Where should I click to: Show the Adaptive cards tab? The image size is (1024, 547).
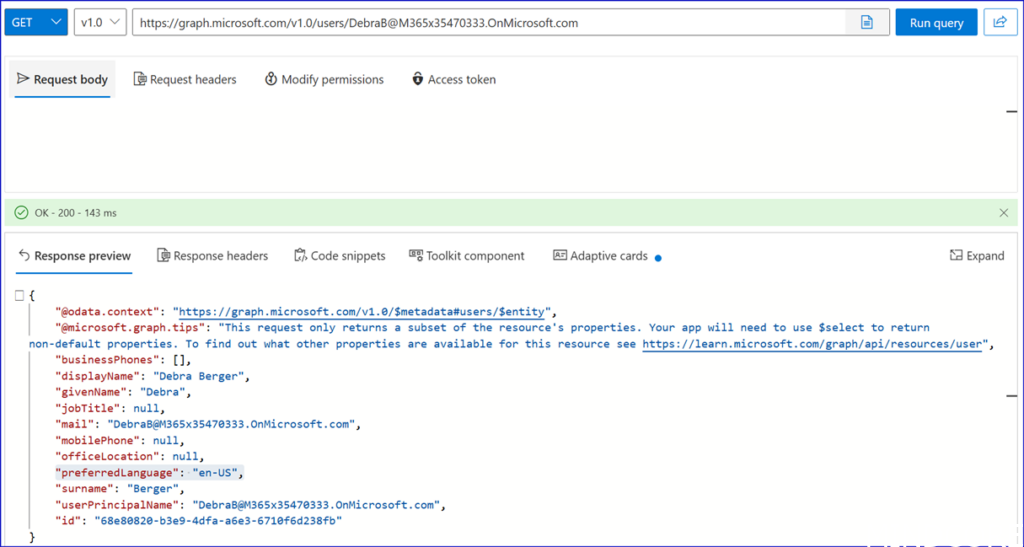[x=600, y=256]
